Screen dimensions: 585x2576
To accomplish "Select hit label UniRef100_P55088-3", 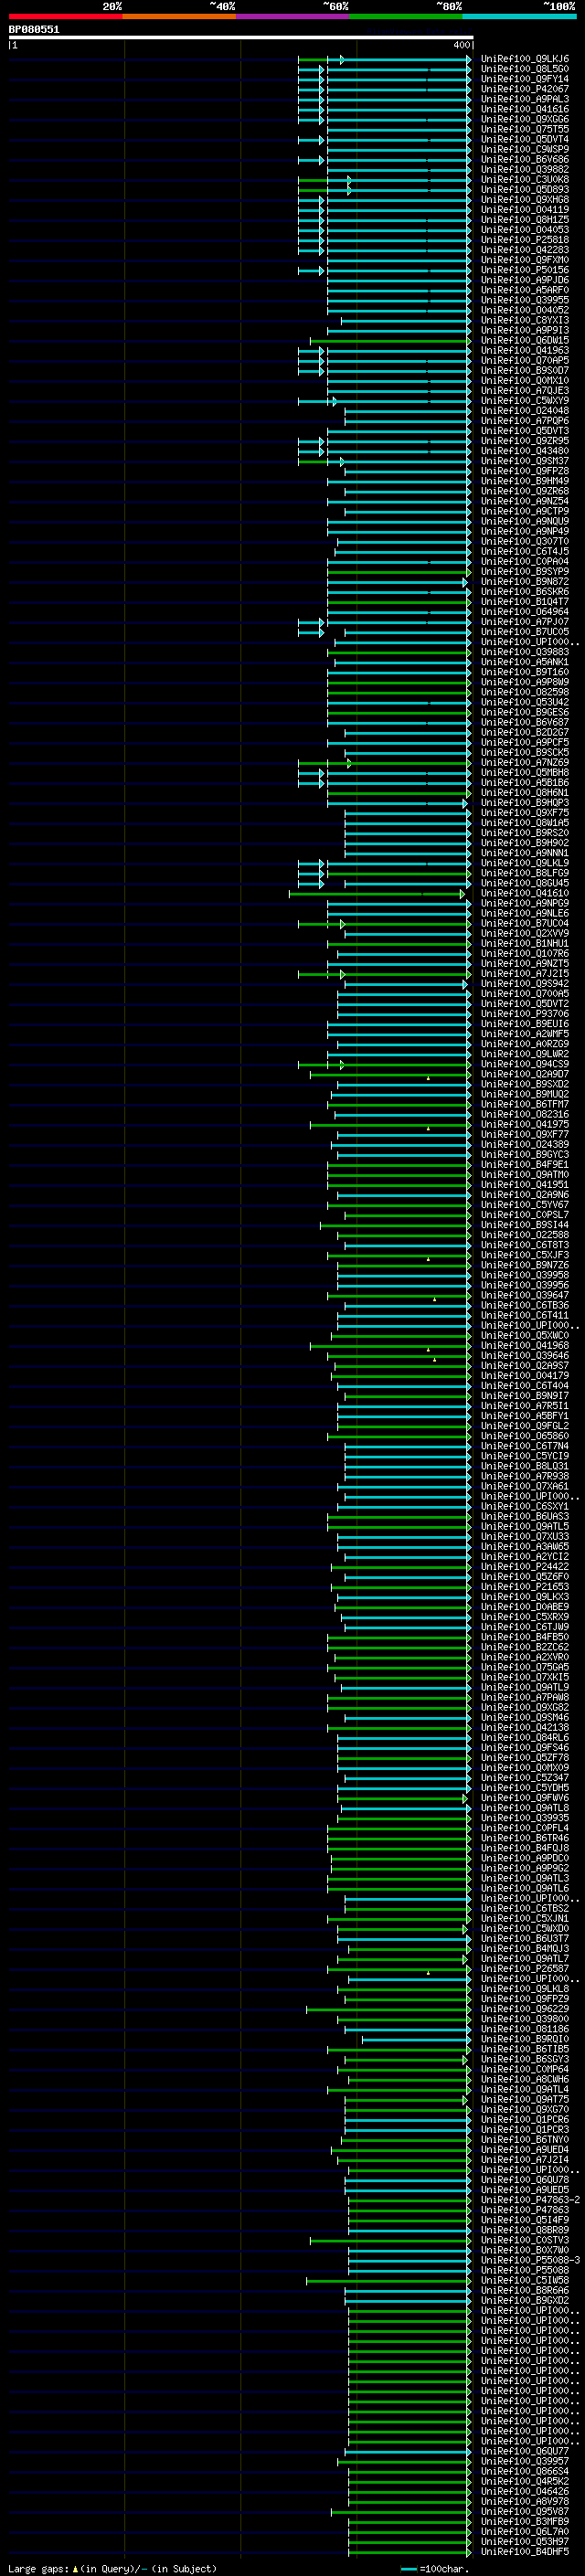I will pyautogui.click(x=530, y=2260).
